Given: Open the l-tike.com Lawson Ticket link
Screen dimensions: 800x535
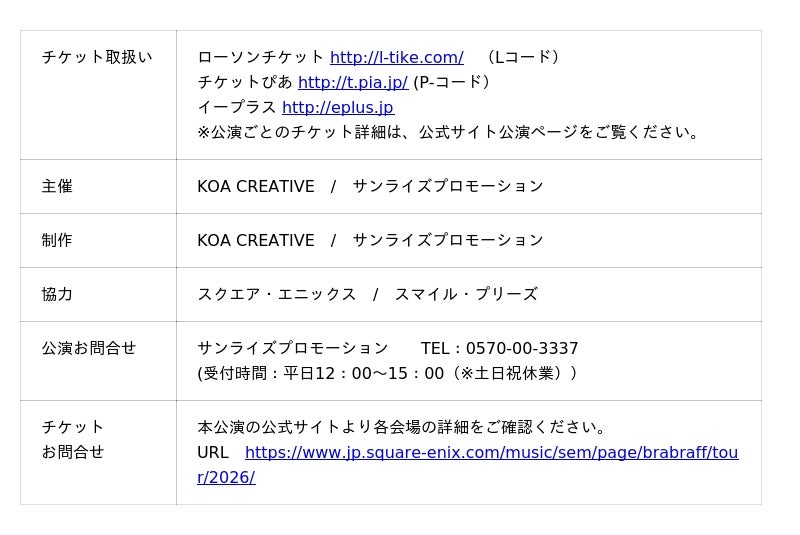Looking at the screenshot, I should coord(396,58).
